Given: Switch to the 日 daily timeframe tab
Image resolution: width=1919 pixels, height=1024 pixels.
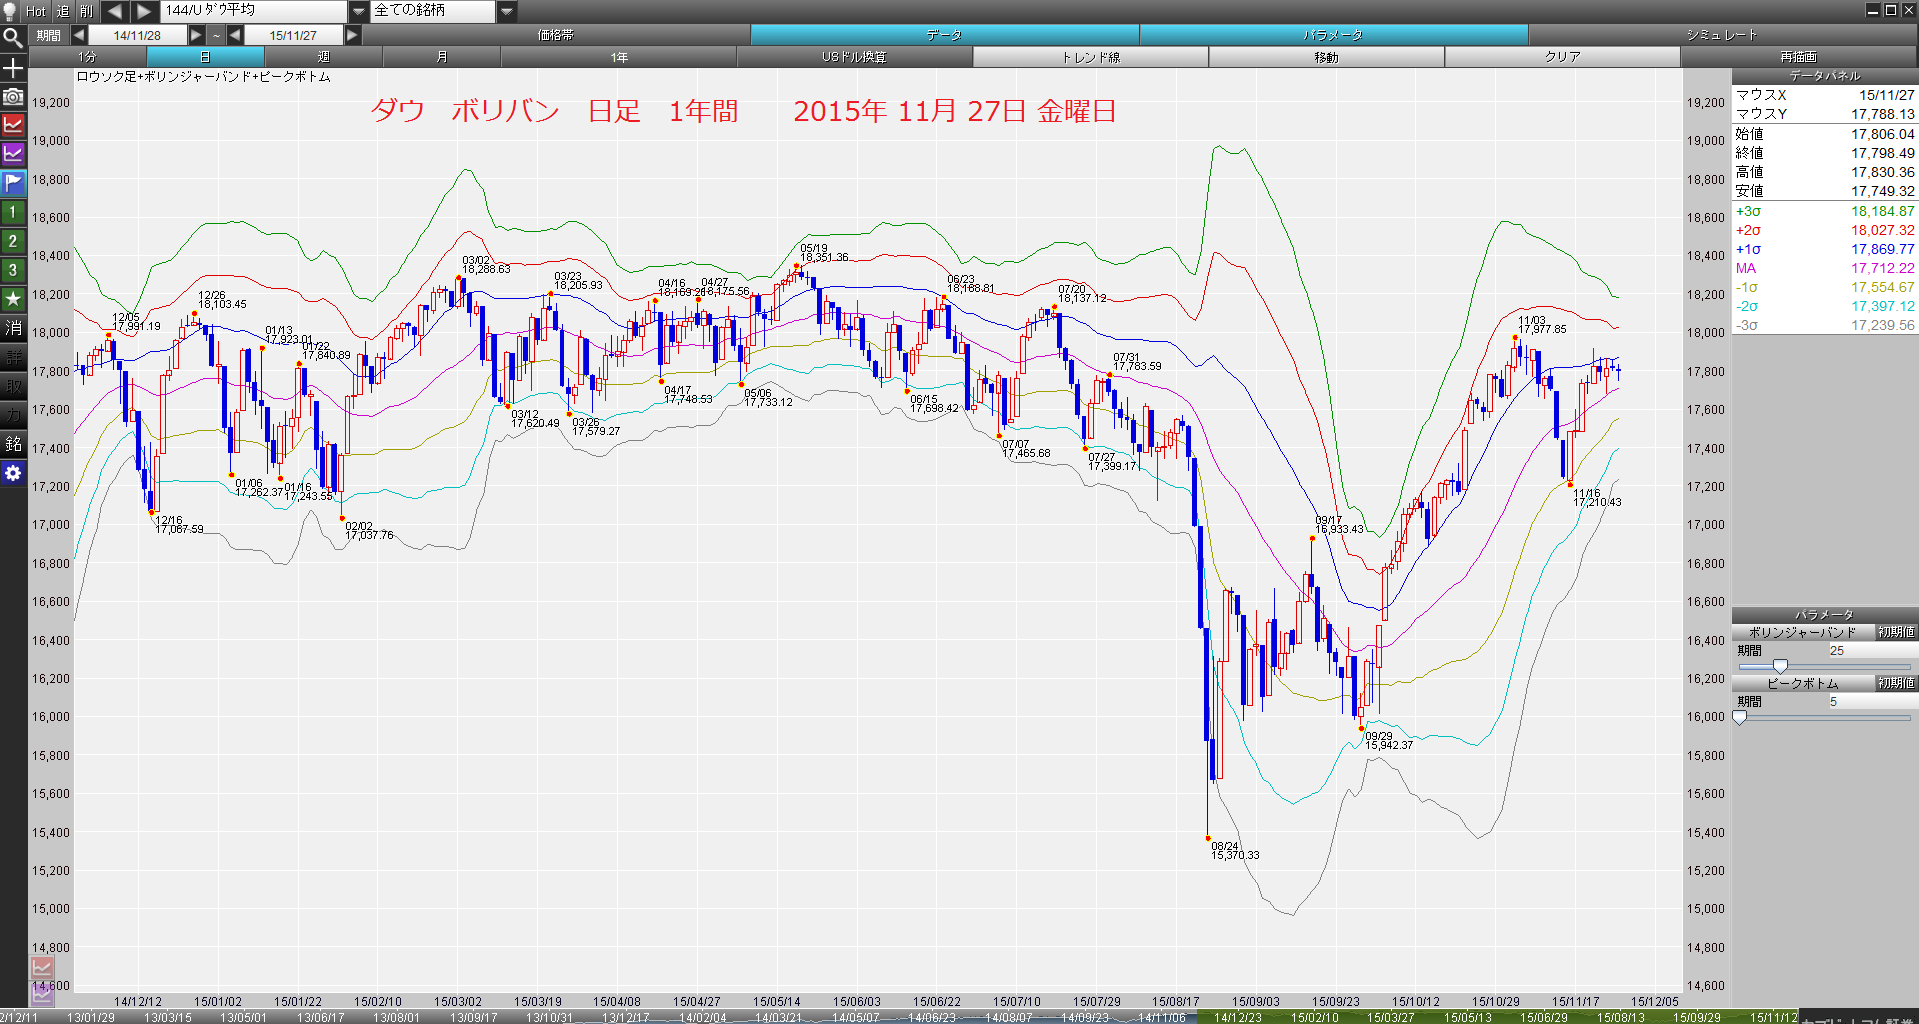Looking at the screenshot, I should [x=206, y=57].
